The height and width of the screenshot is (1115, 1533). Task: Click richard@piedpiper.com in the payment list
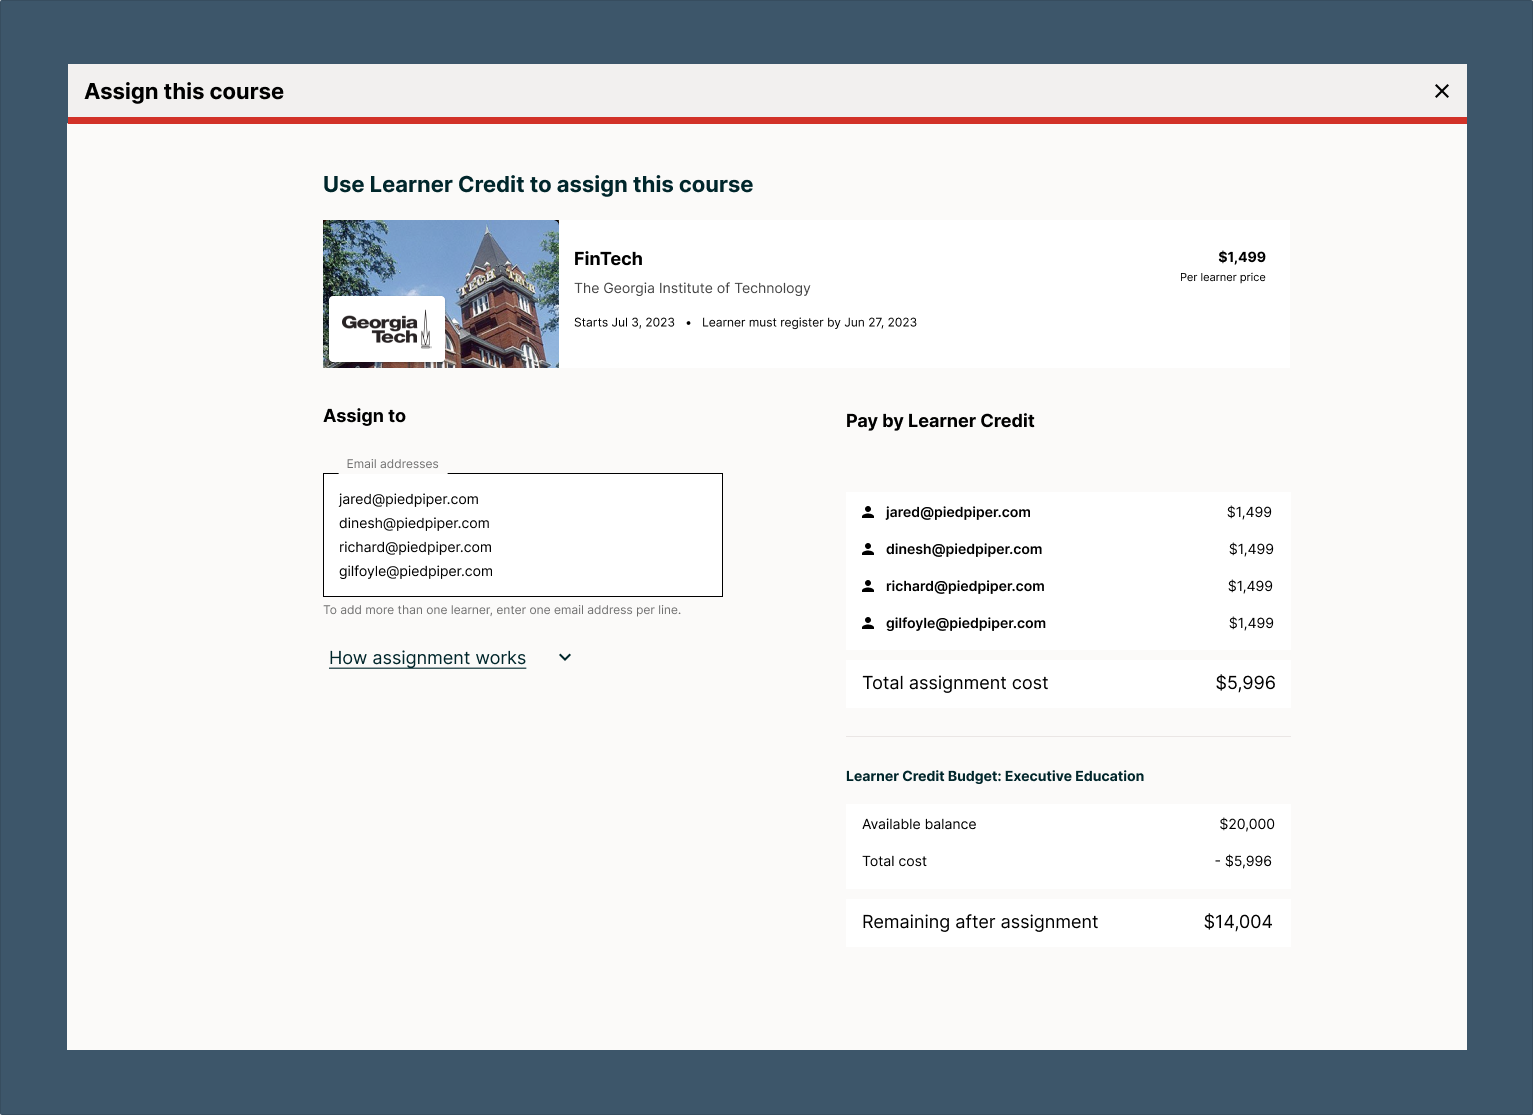click(x=965, y=586)
